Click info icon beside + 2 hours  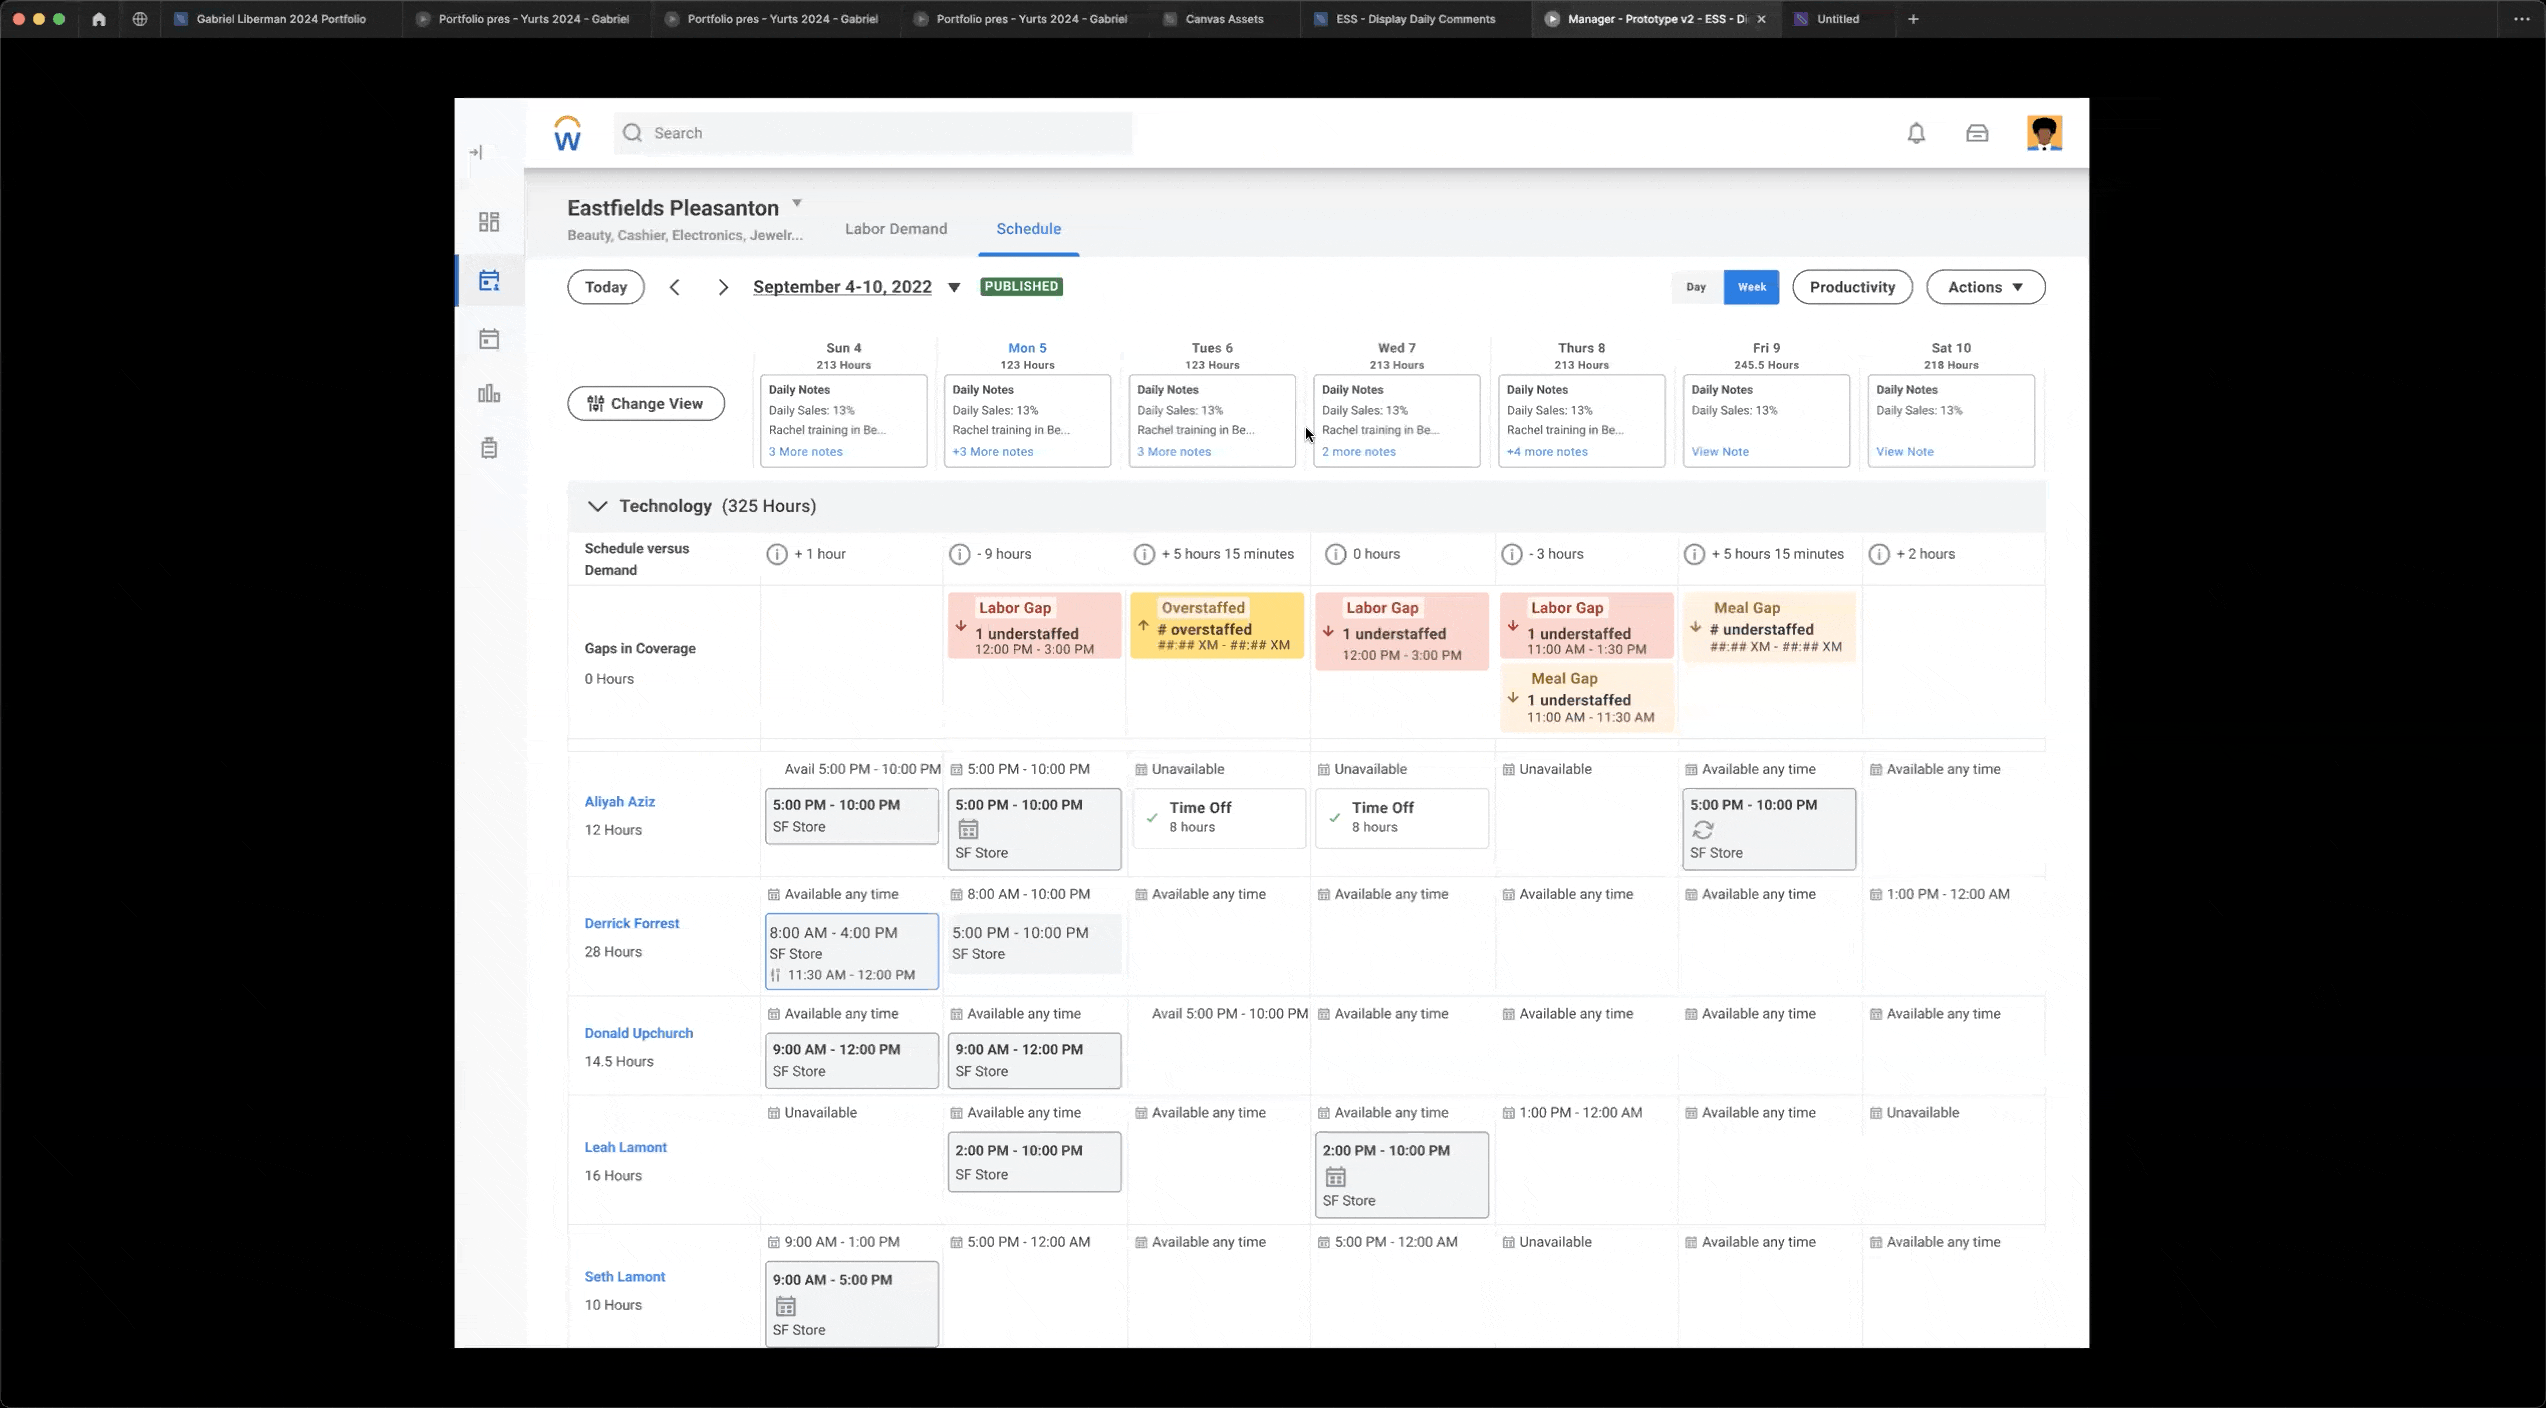point(1879,554)
